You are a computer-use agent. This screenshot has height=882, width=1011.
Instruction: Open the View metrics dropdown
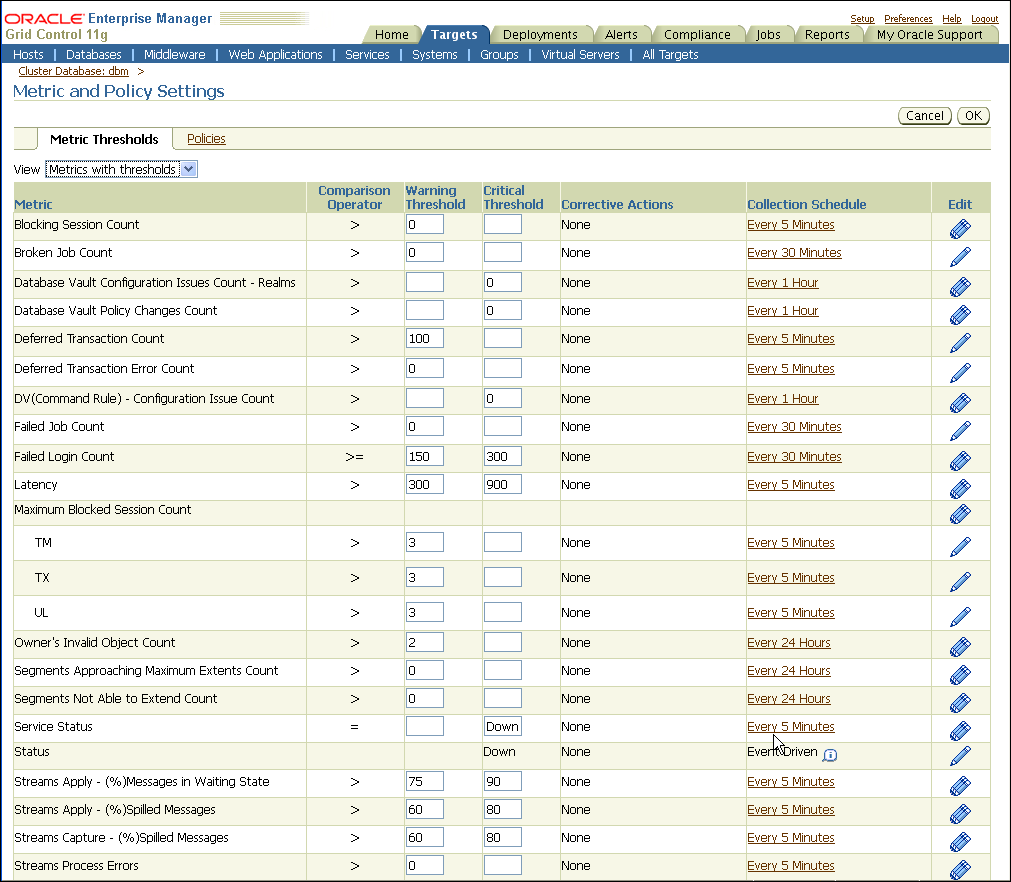121,169
